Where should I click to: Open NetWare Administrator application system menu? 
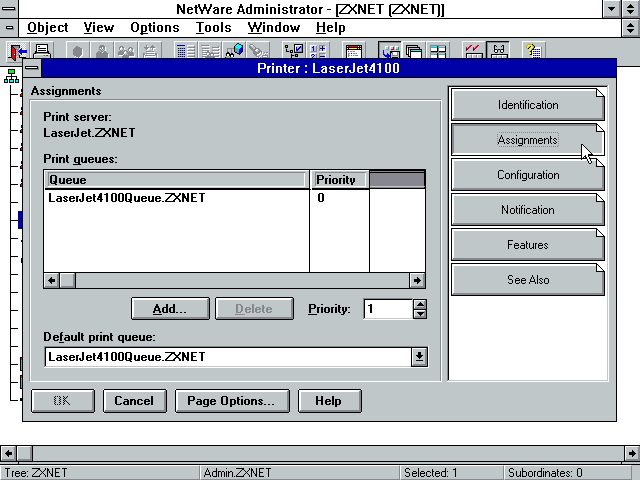tap(9, 9)
